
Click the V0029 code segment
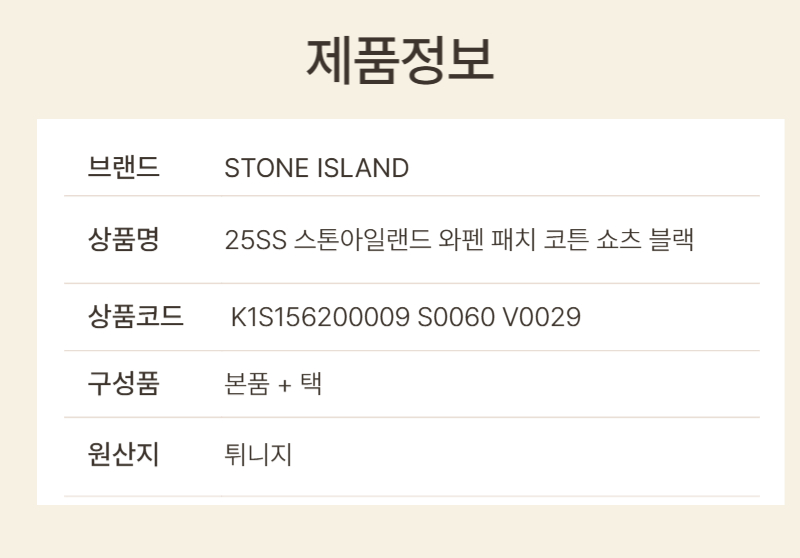click(541, 318)
